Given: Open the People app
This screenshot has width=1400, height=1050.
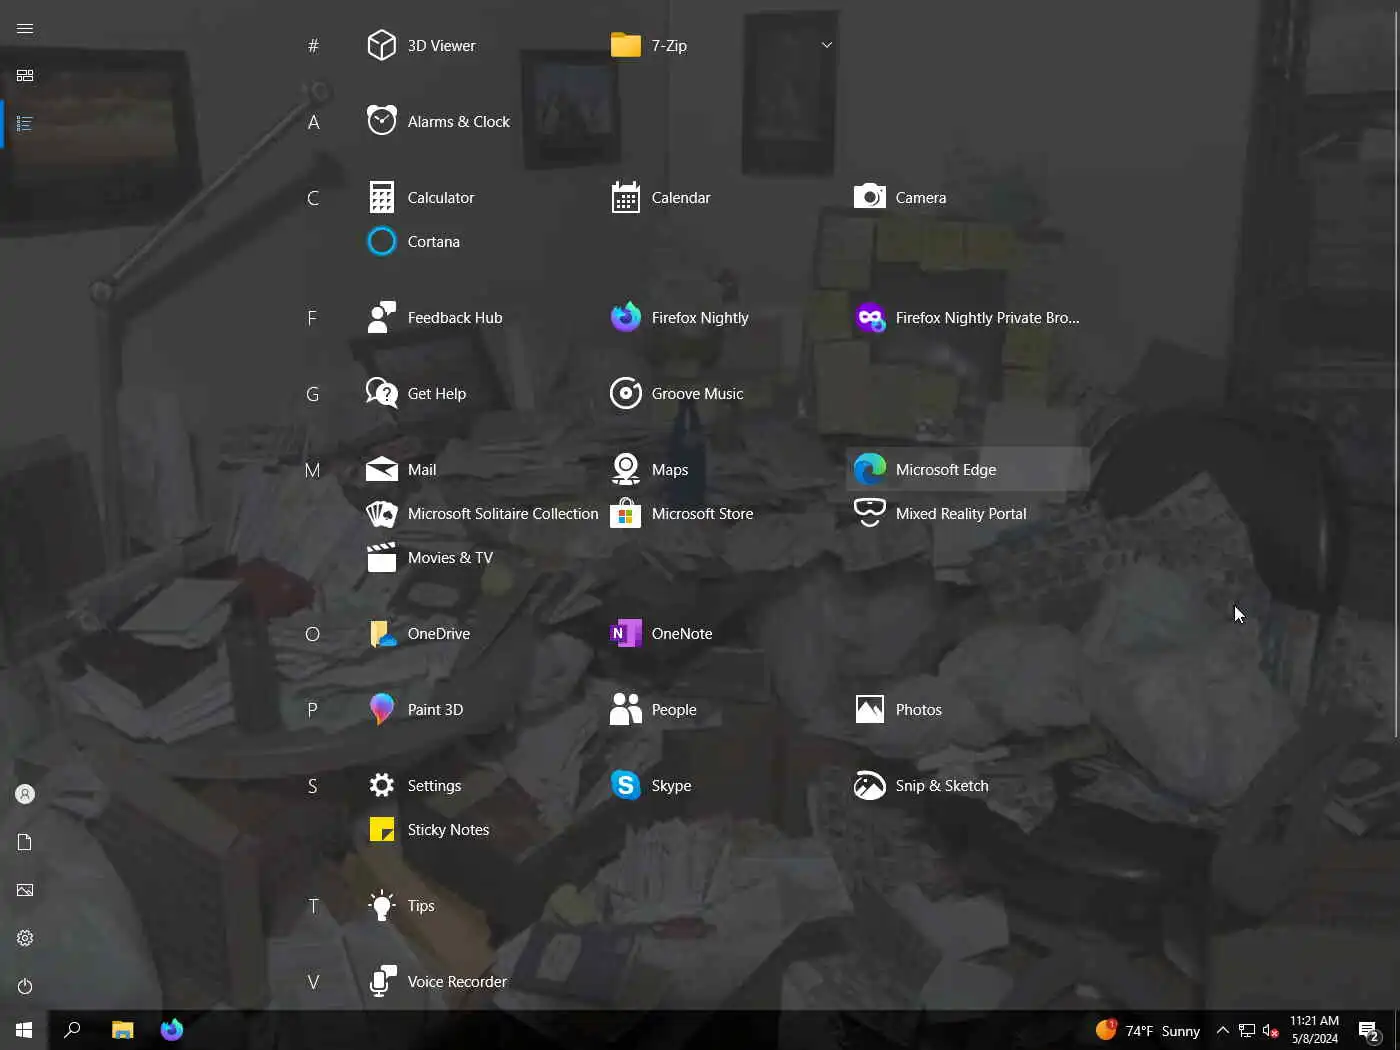Looking at the screenshot, I should pos(723,709).
